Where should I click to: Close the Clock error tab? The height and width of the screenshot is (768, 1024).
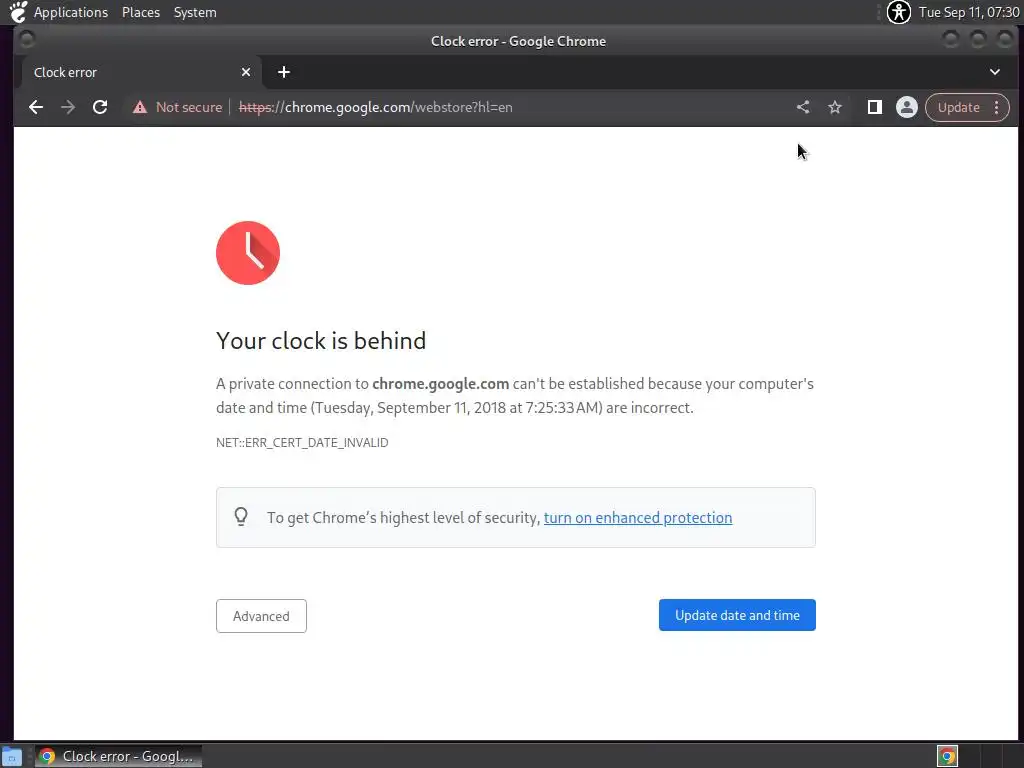click(x=246, y=72)
